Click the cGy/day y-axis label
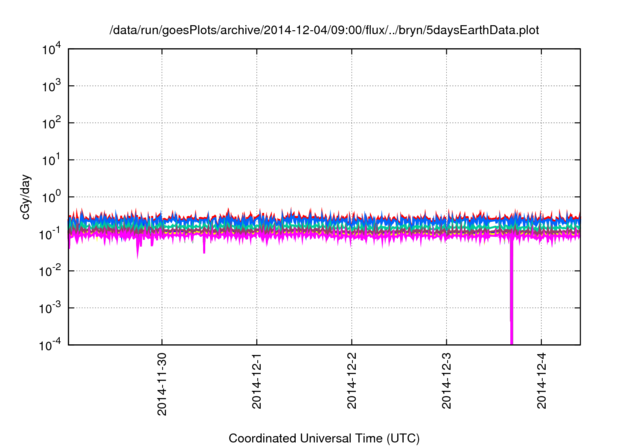 (26, 197)
